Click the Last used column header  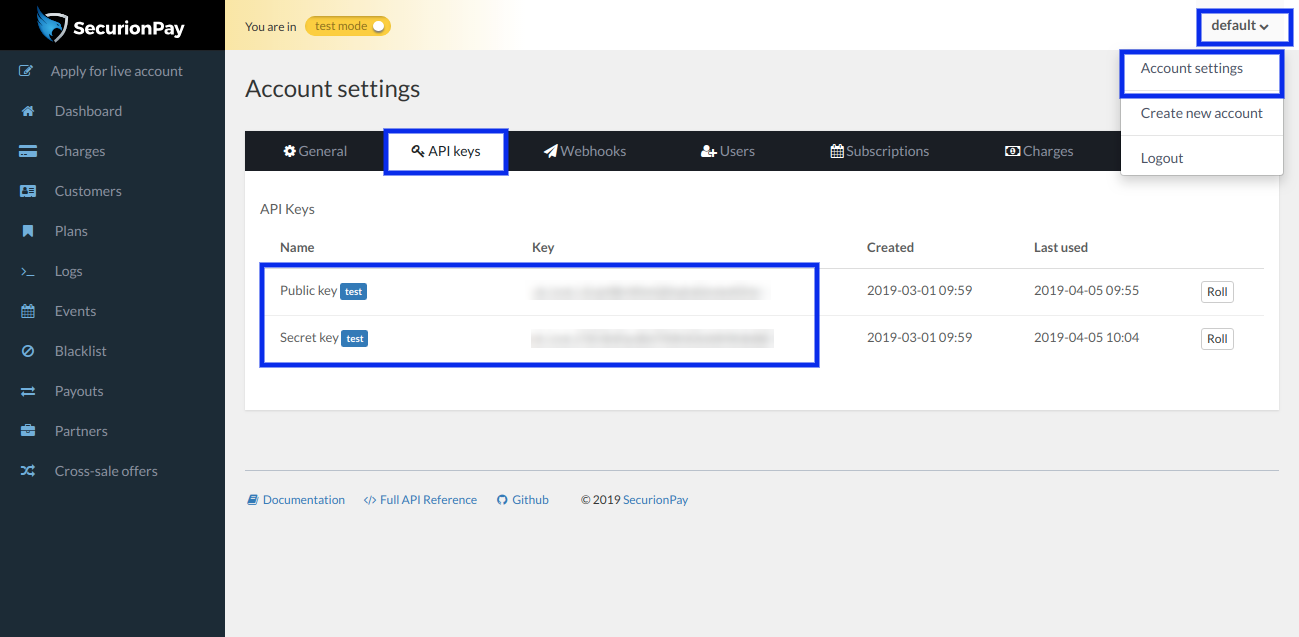tap(1061, 247)
